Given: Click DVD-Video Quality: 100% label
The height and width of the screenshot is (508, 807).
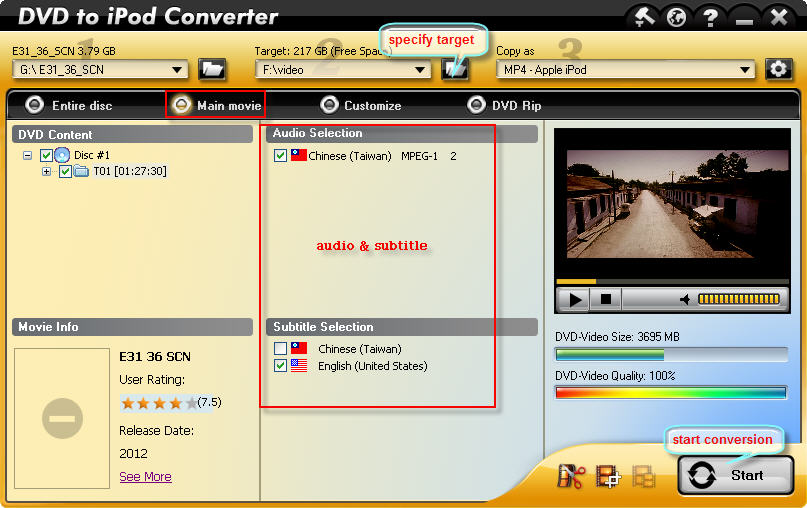Looking at the screenshot, I should pyautogui.click(x=615, y=376).
